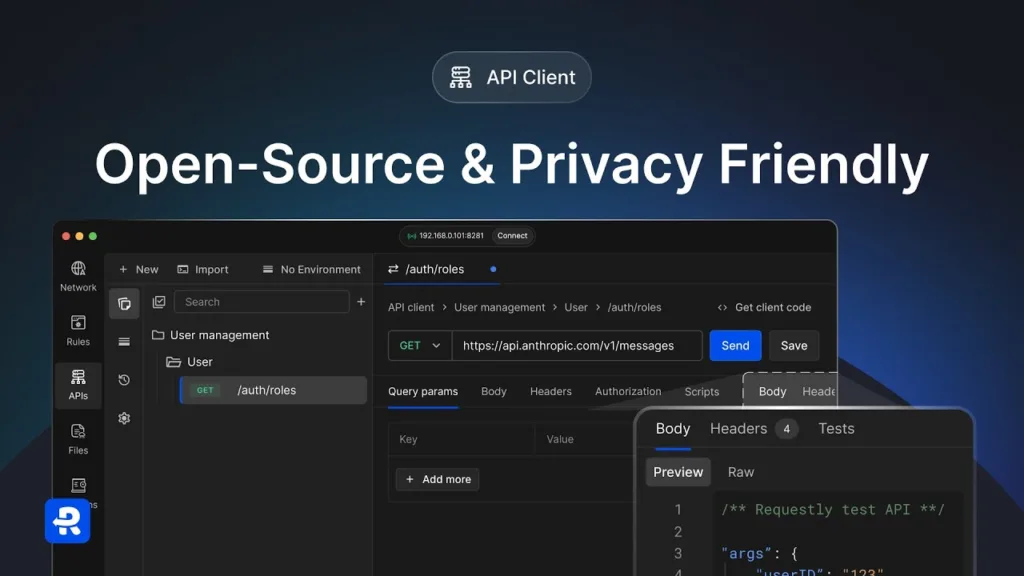
Task: Open the Rules section in sidebar
Action: 78,330
